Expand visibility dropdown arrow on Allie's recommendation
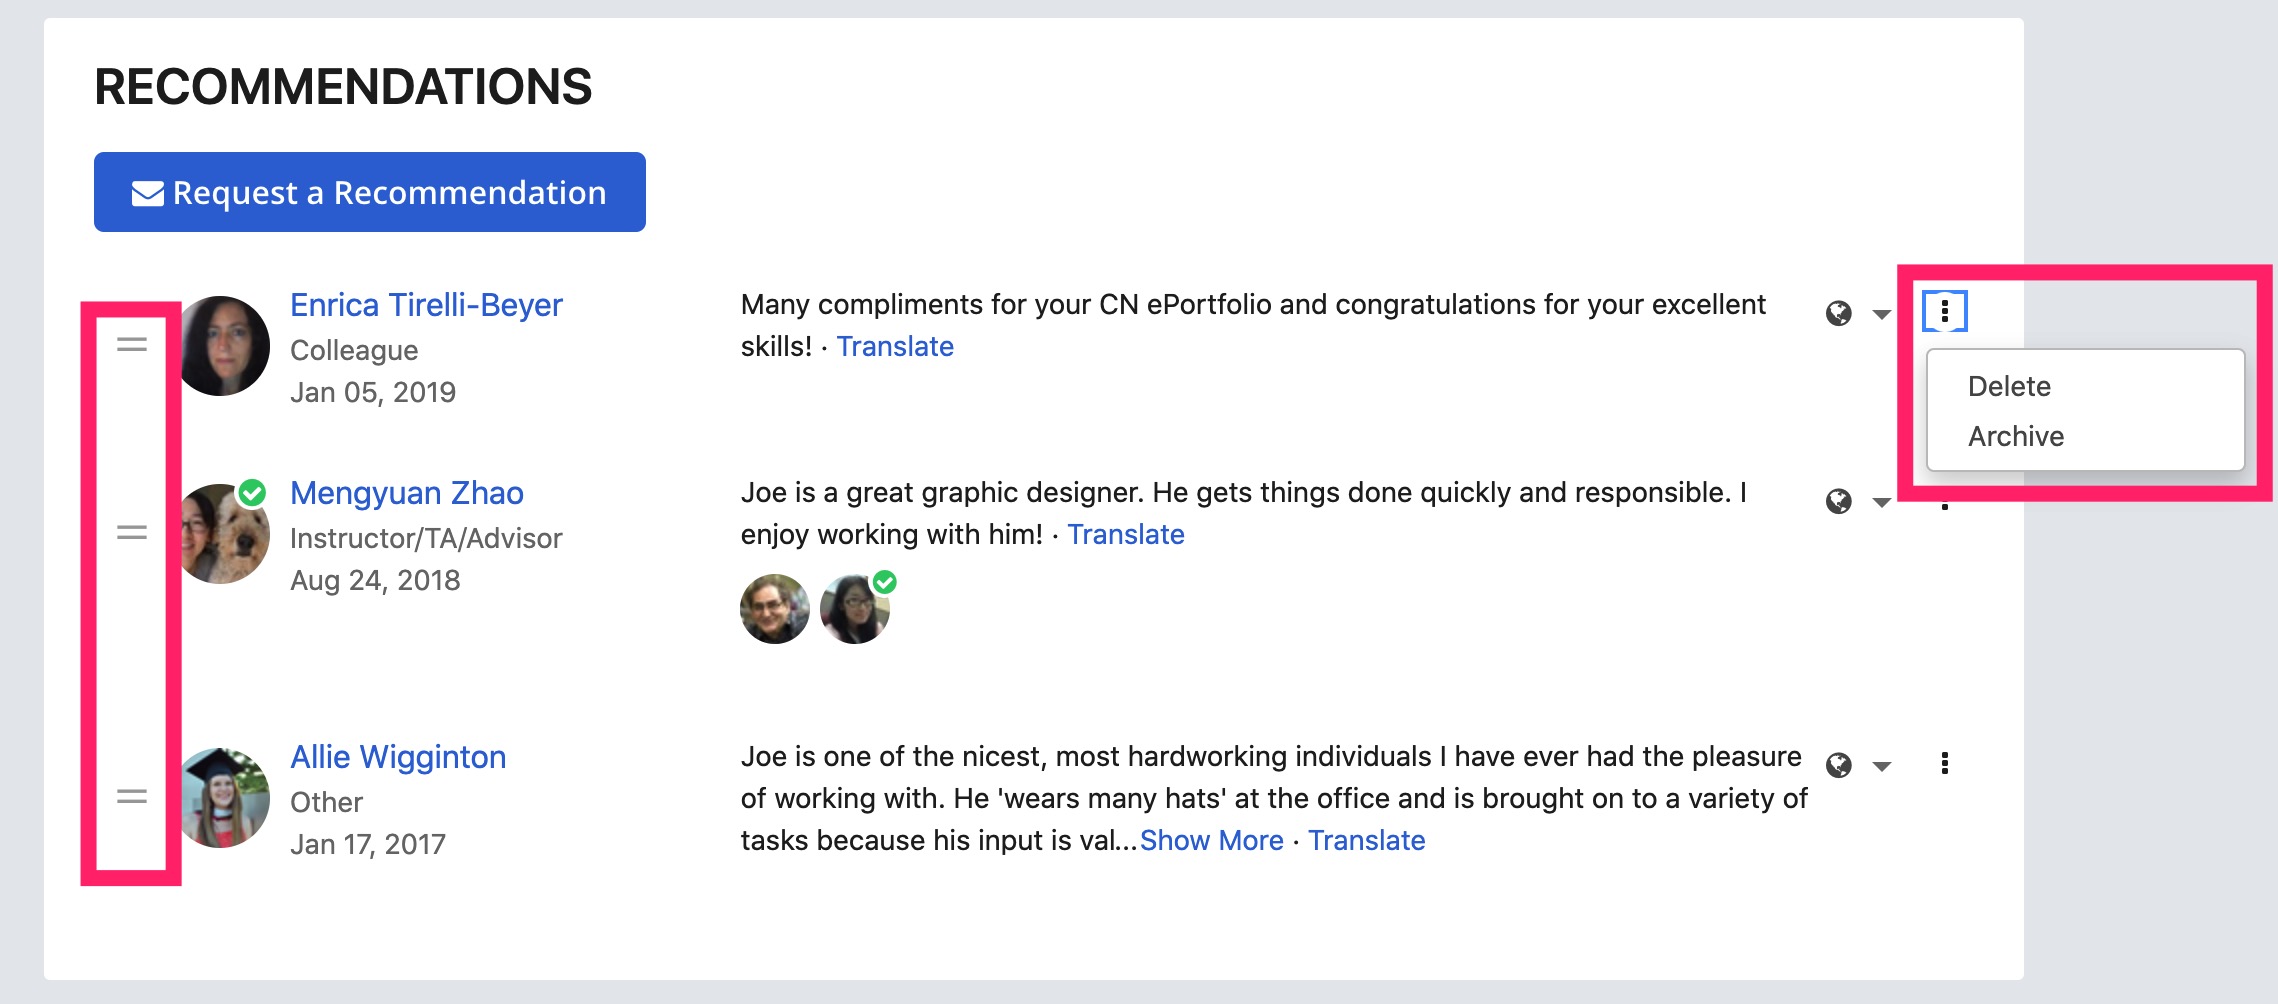This screenshot has height=1004, width=2278. click(1881, 767)
